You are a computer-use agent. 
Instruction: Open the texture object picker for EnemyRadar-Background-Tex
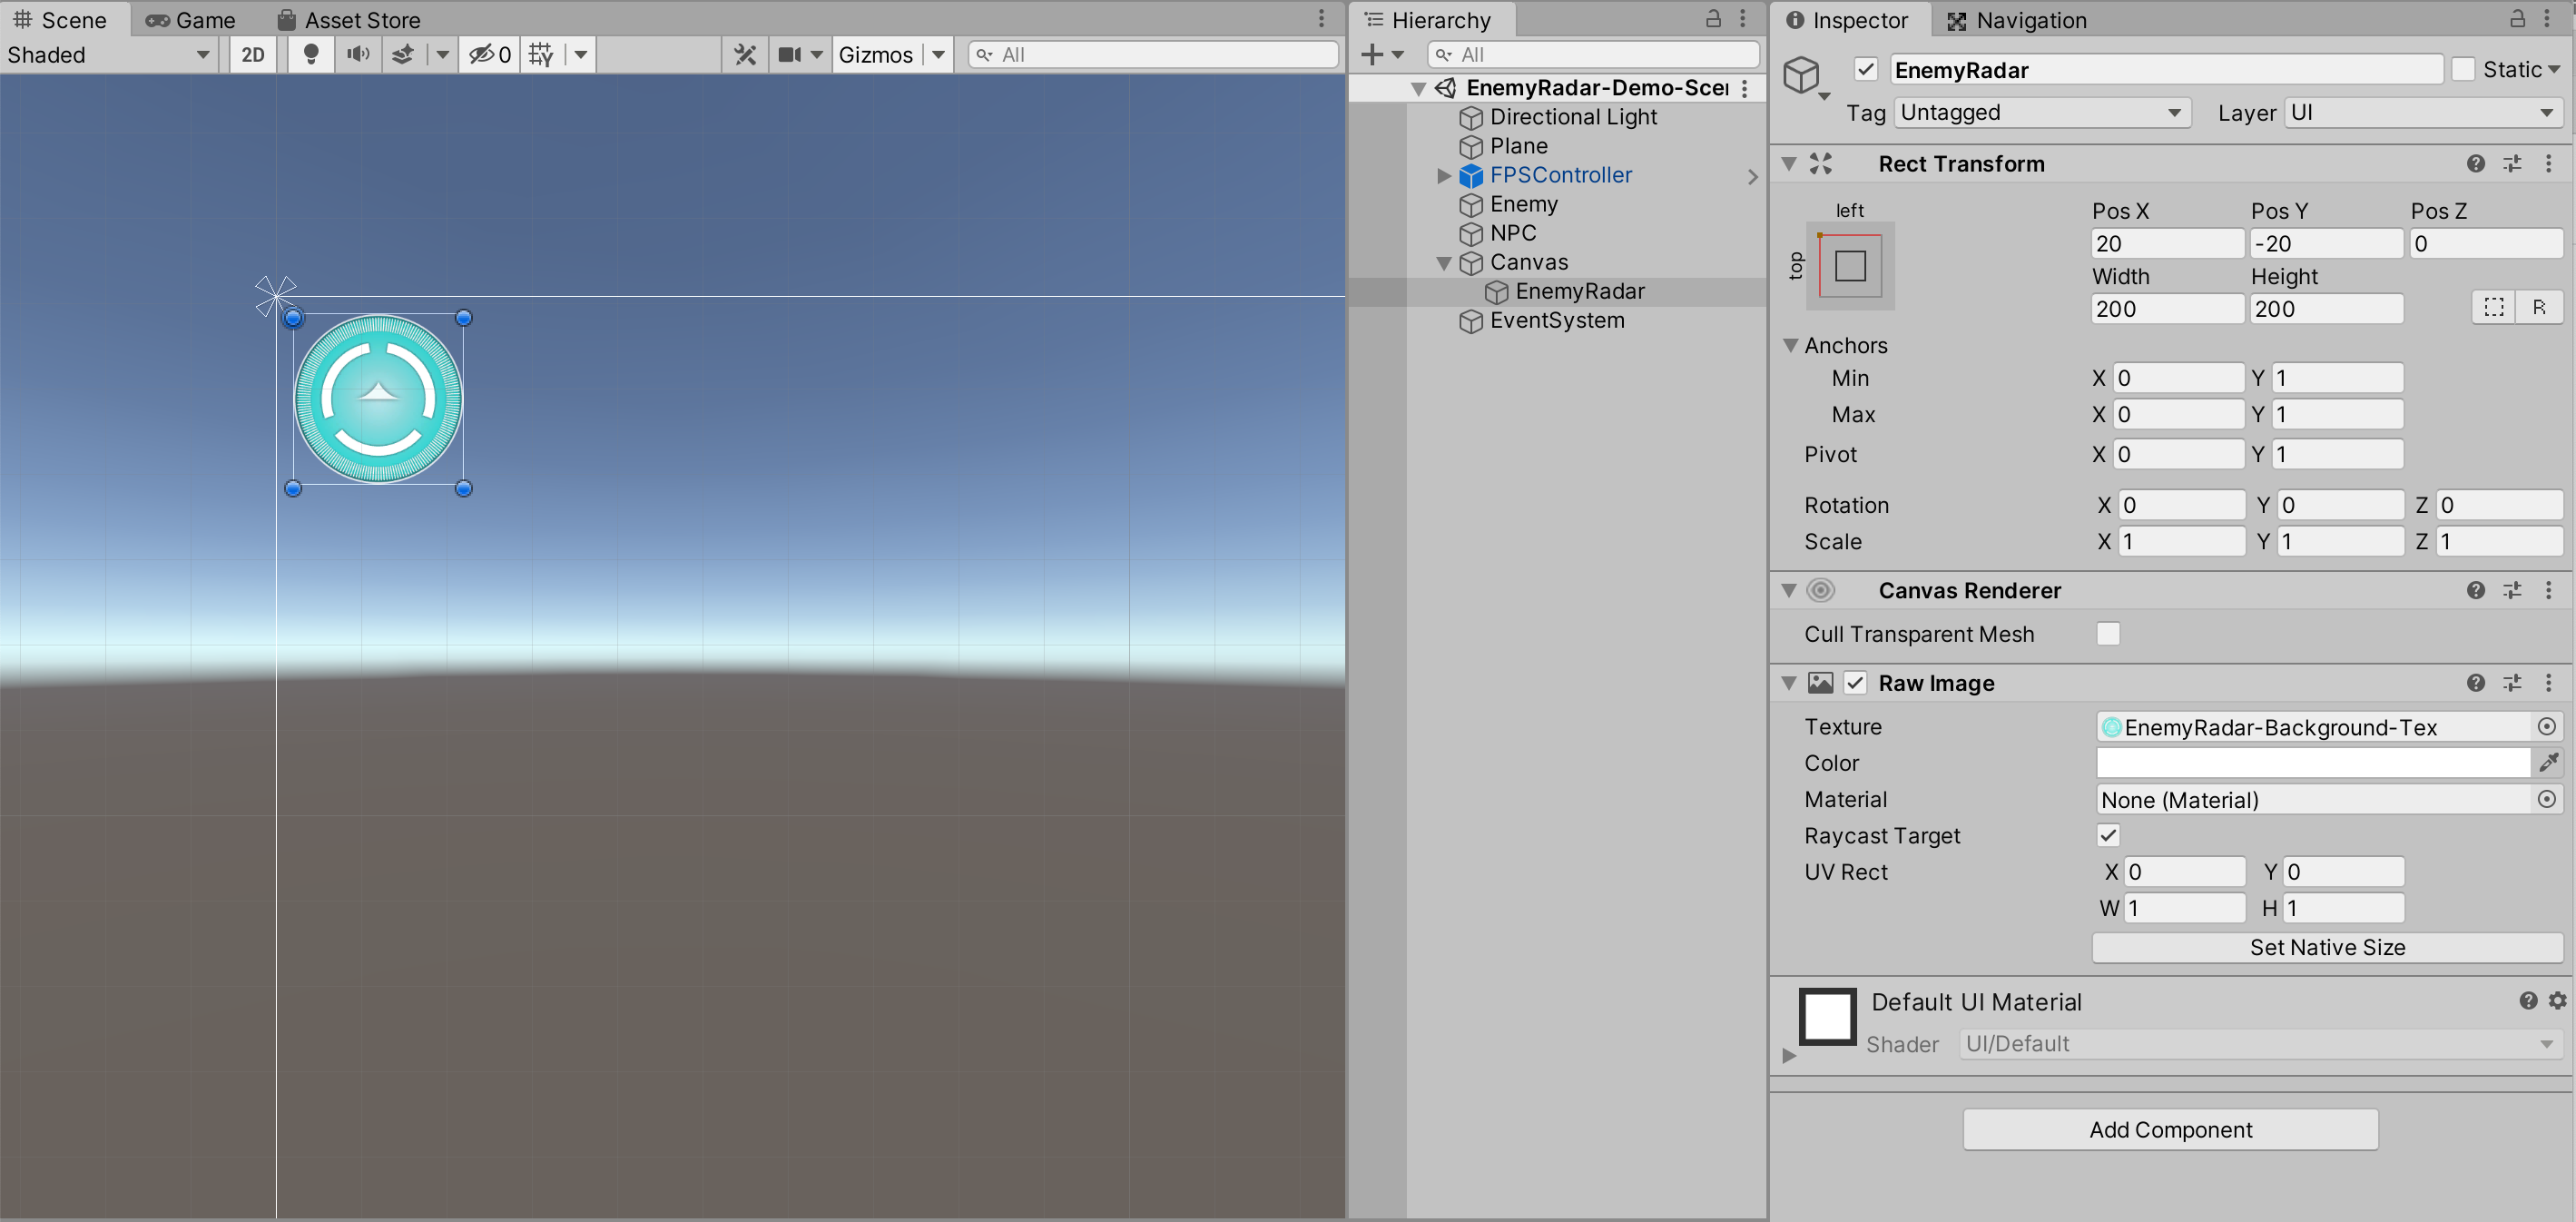(x=2547, y=726)
